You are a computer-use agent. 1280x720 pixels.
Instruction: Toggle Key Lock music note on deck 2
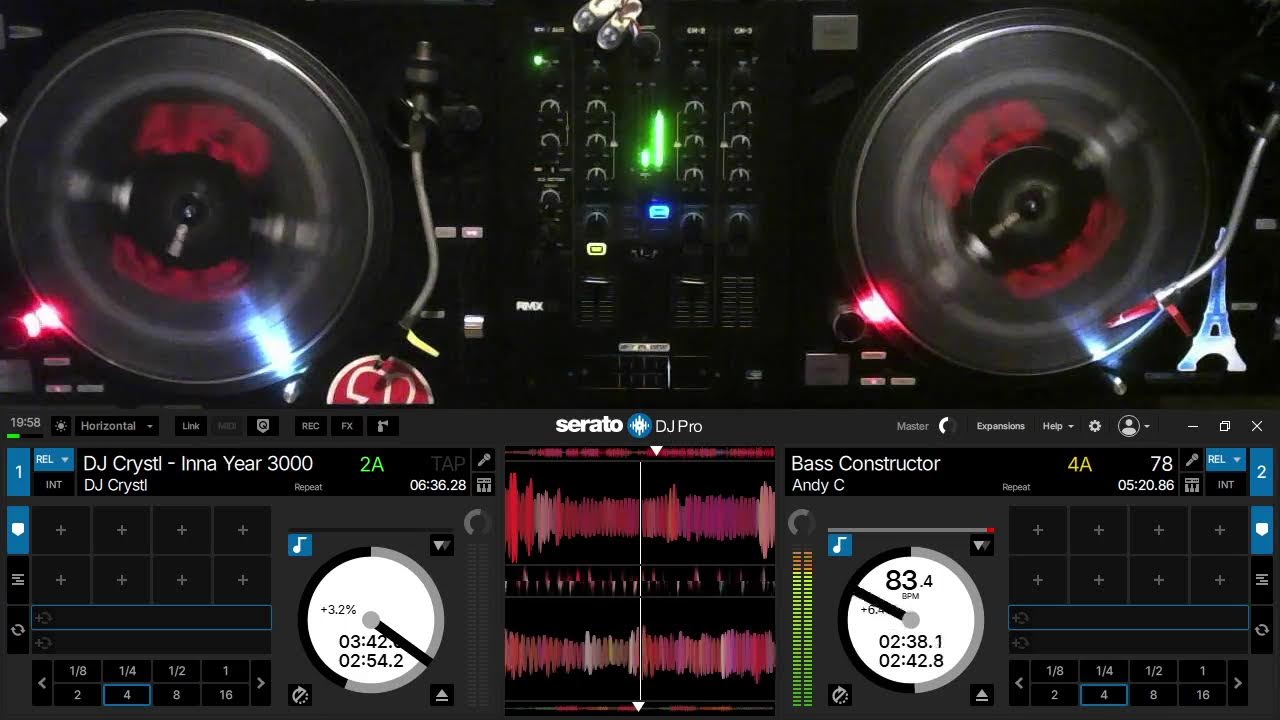840,545
